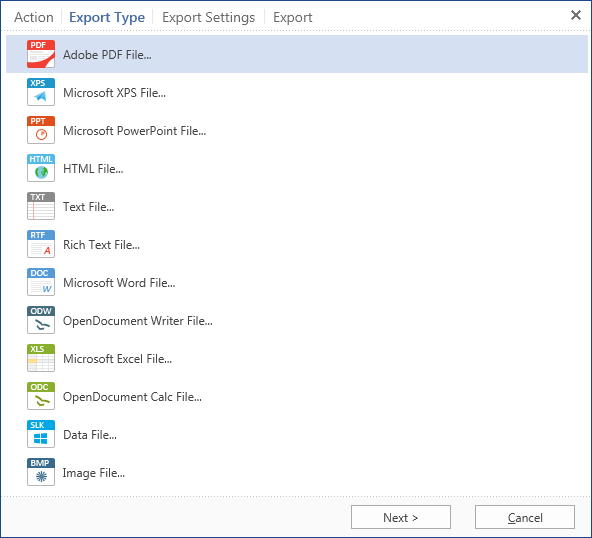Choose the Text File list entry
Screen dimensions: 592x538
pyautogui.click(x=297, y=207)
